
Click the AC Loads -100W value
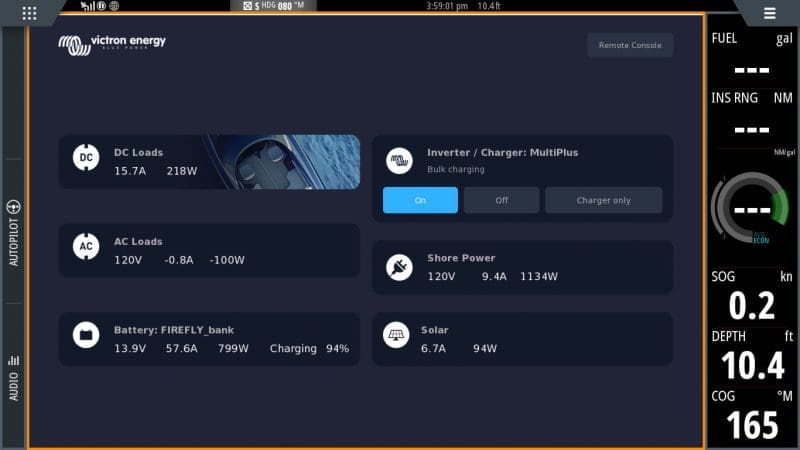227,260
